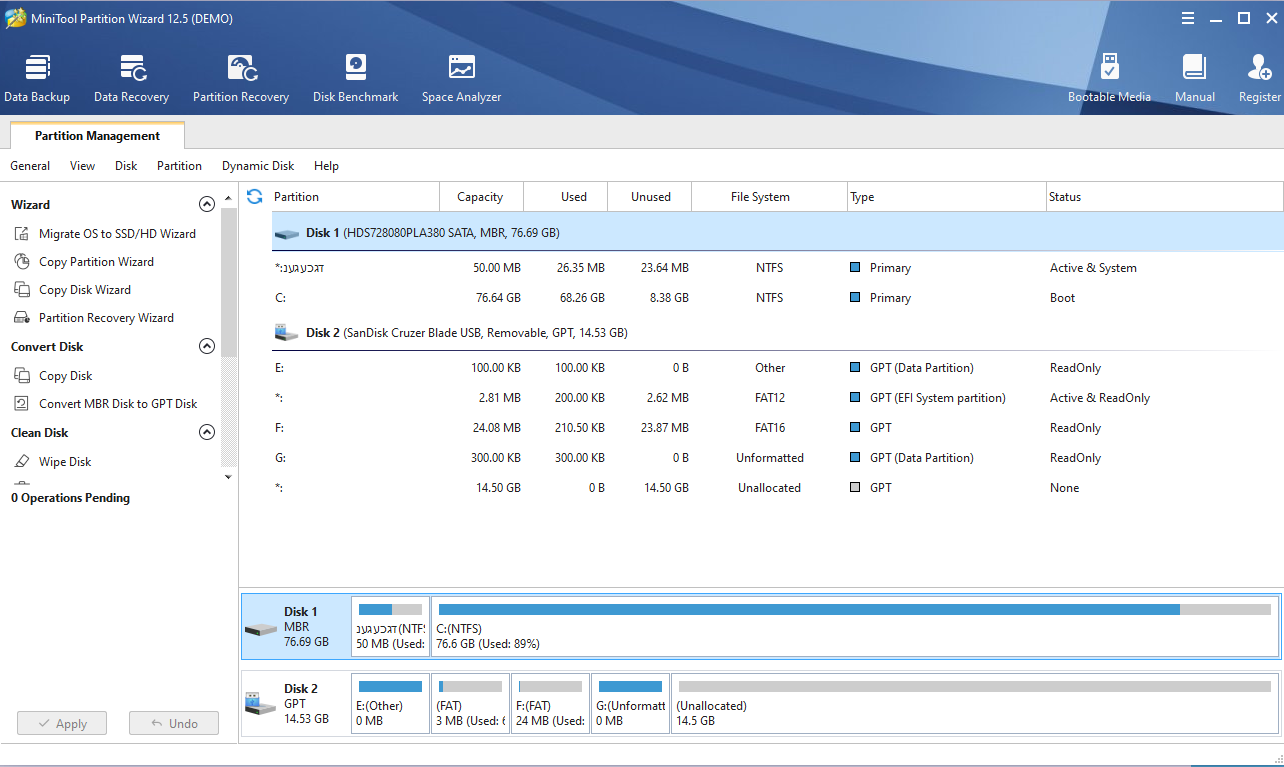The image size is (1284, 767).
Task: Collapse the Convert Disk section
Action: 207,347
